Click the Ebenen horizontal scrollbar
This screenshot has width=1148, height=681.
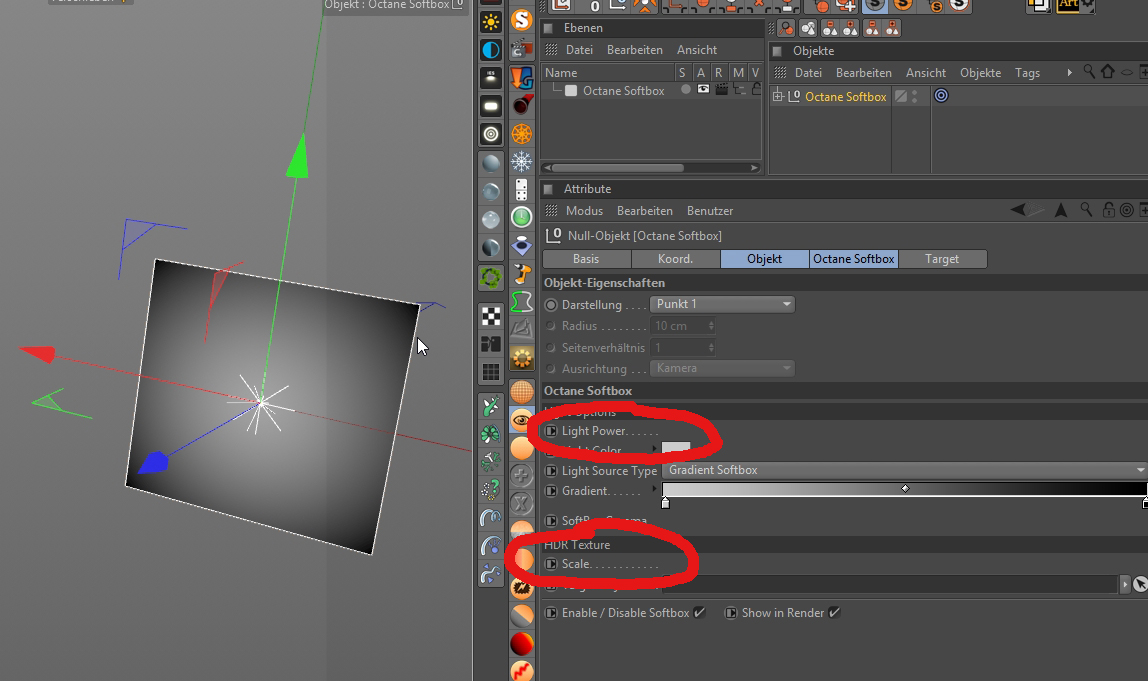[x=619, y=168]
